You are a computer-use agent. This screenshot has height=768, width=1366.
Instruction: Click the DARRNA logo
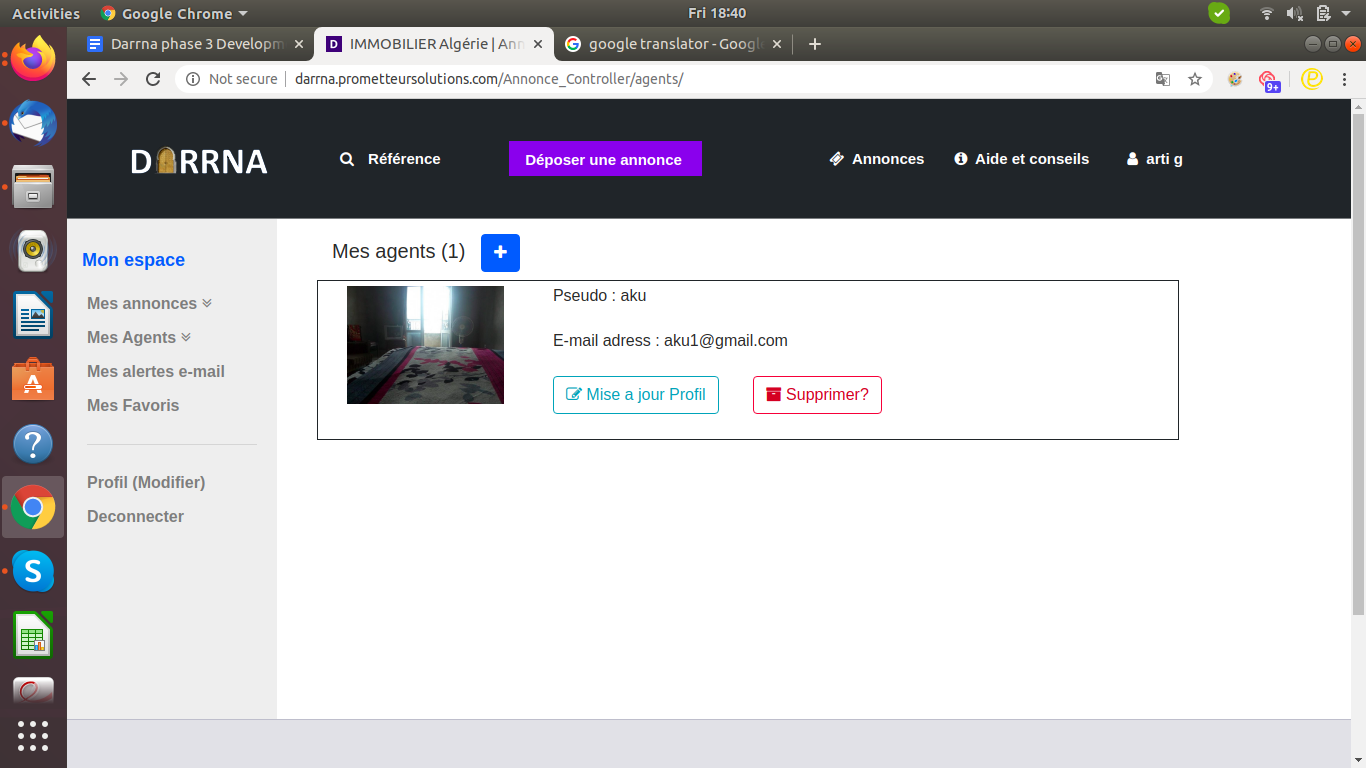coord(199,161)
